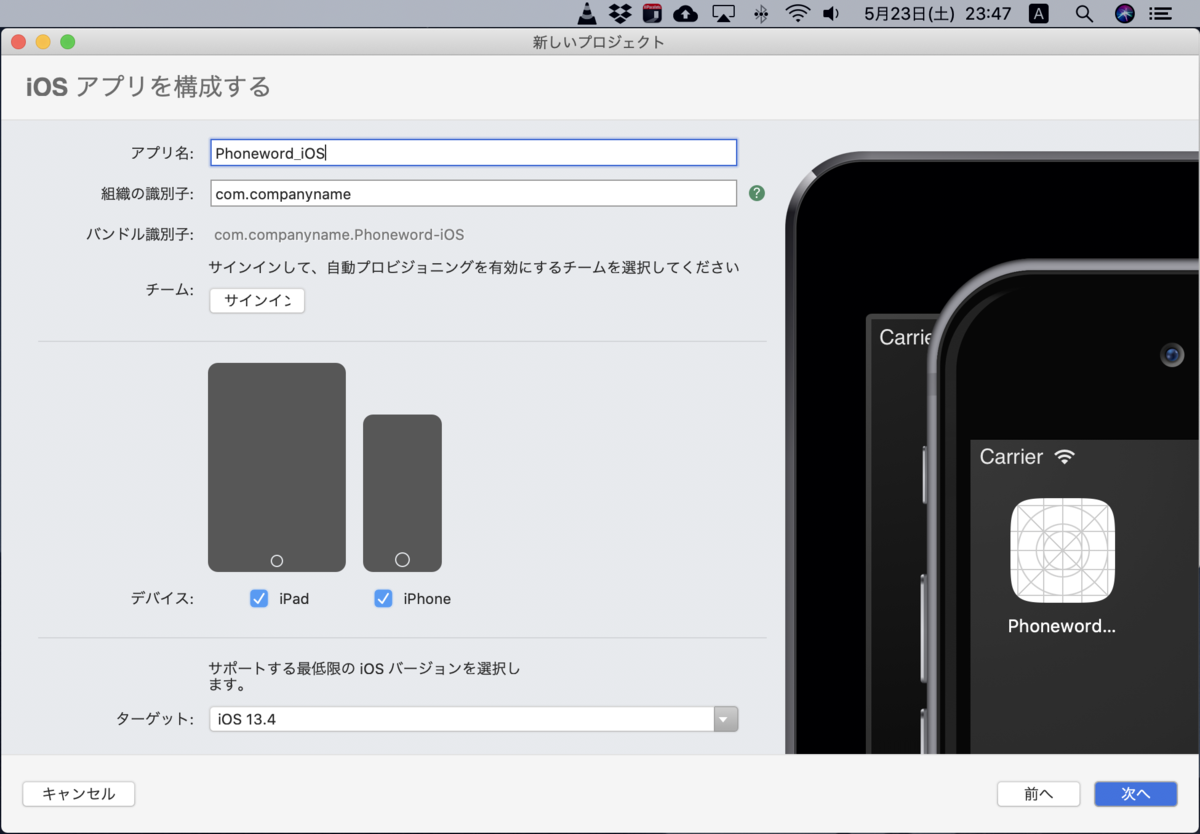
Task: Open the Dropbox menu bar icon
Action: (x=620, y=14)
